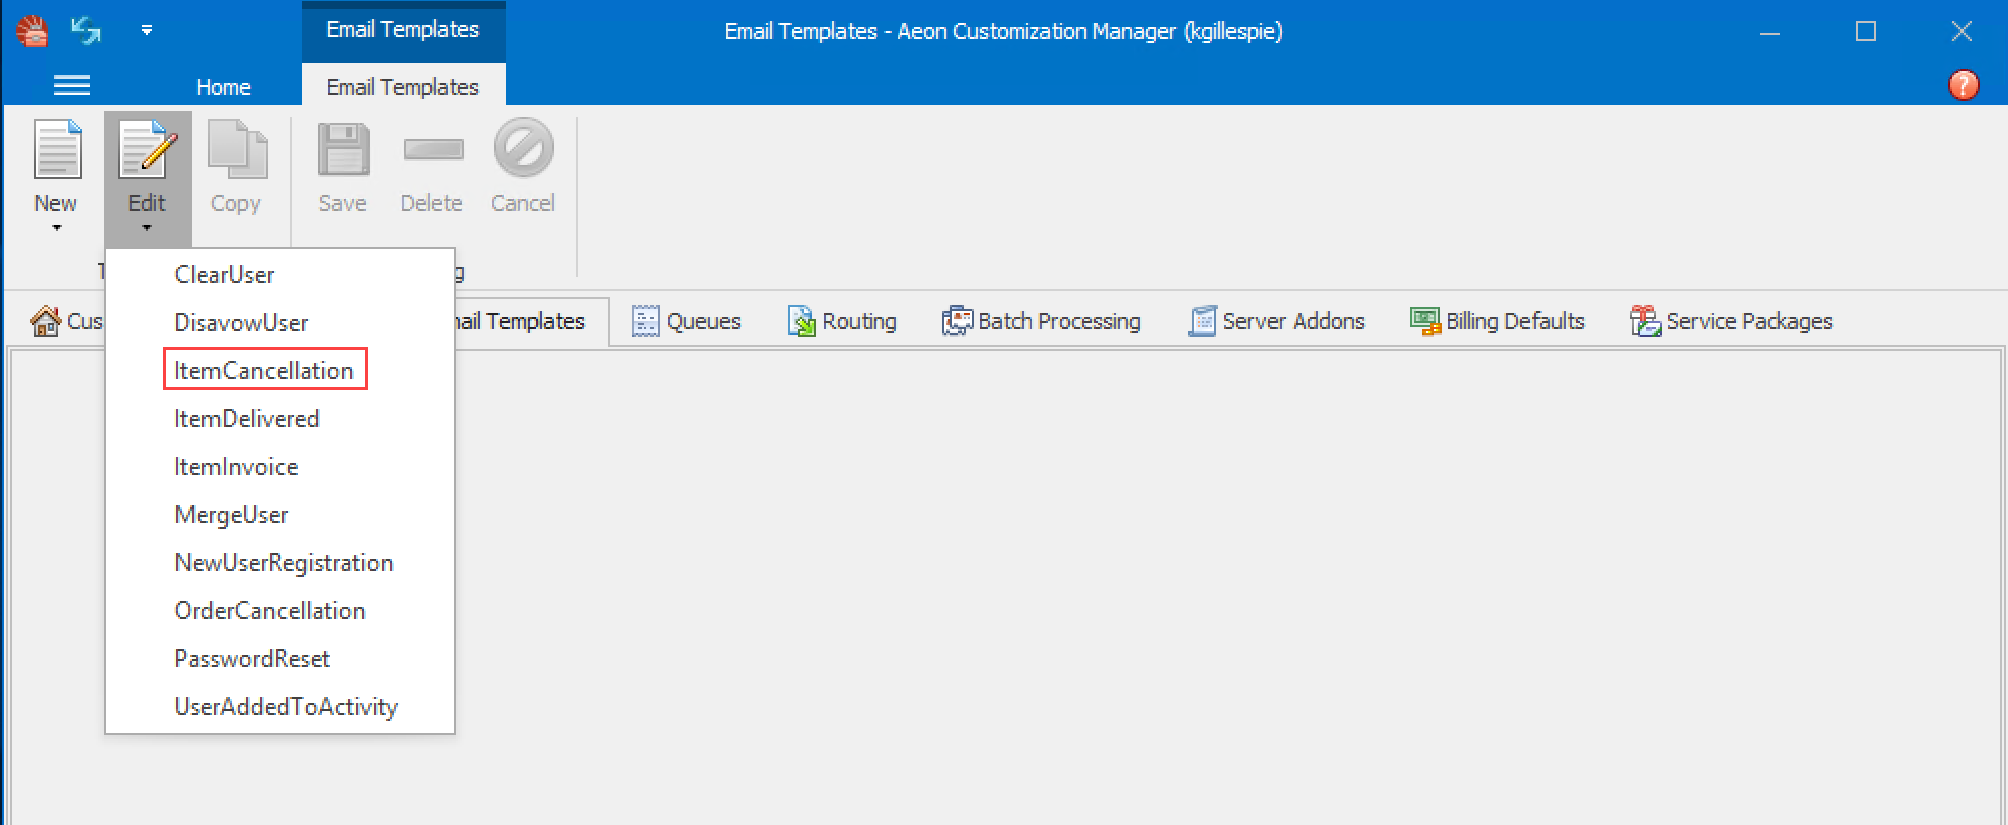2008x825 pixels.
Task: Switch to the Routing tab
Action: point(842,321)
